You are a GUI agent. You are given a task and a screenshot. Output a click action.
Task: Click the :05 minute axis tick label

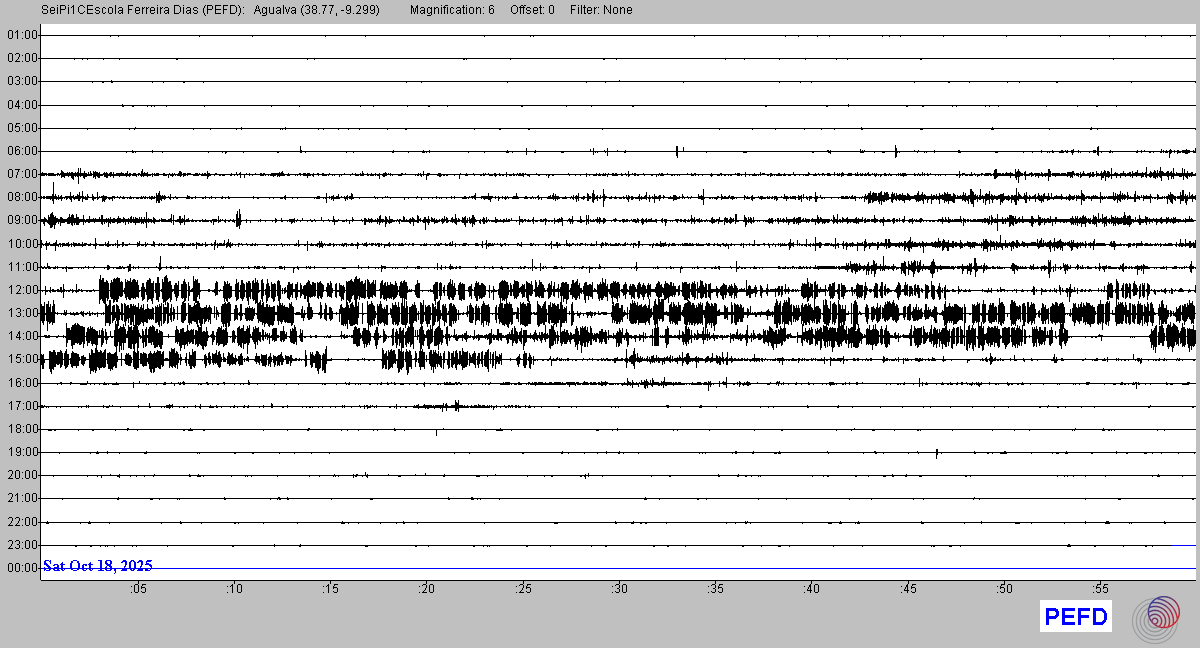(x=138, y=589)
